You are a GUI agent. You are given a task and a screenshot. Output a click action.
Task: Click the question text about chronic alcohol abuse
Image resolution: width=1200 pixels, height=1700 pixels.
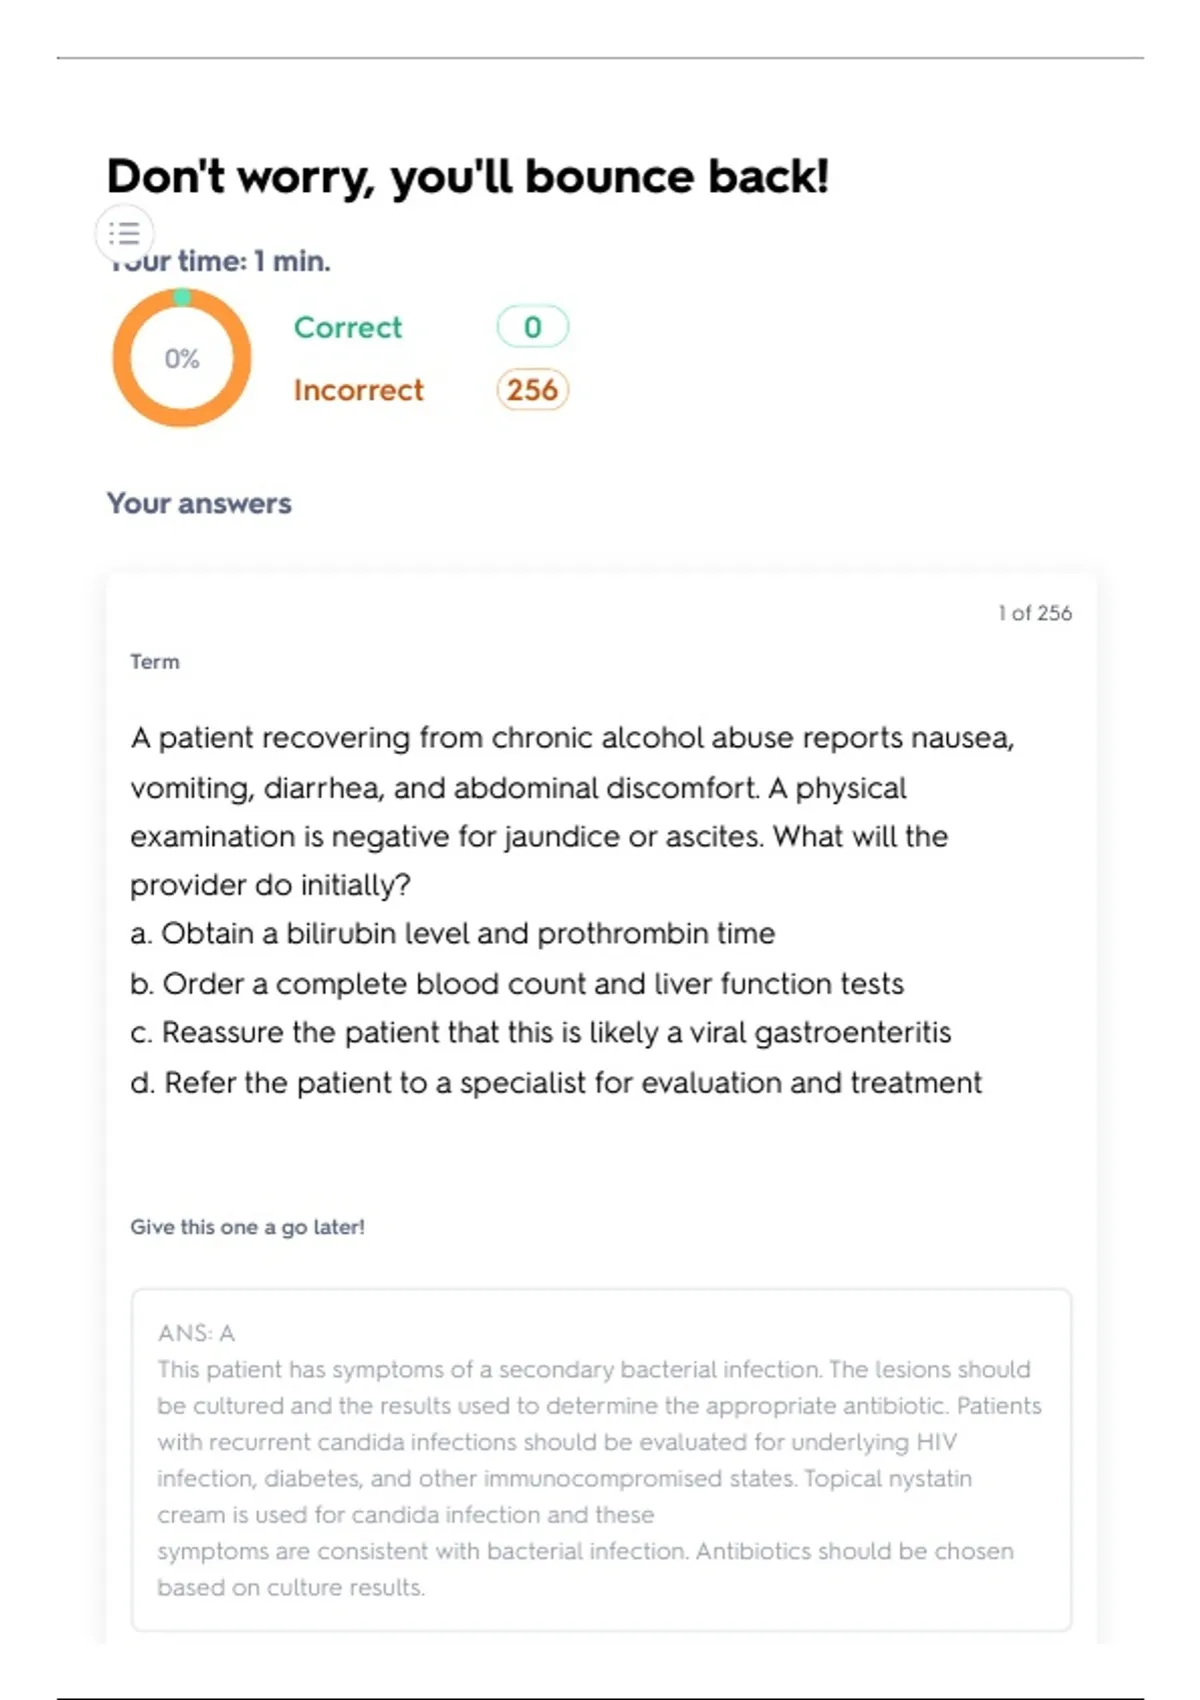tap(572, 811)
